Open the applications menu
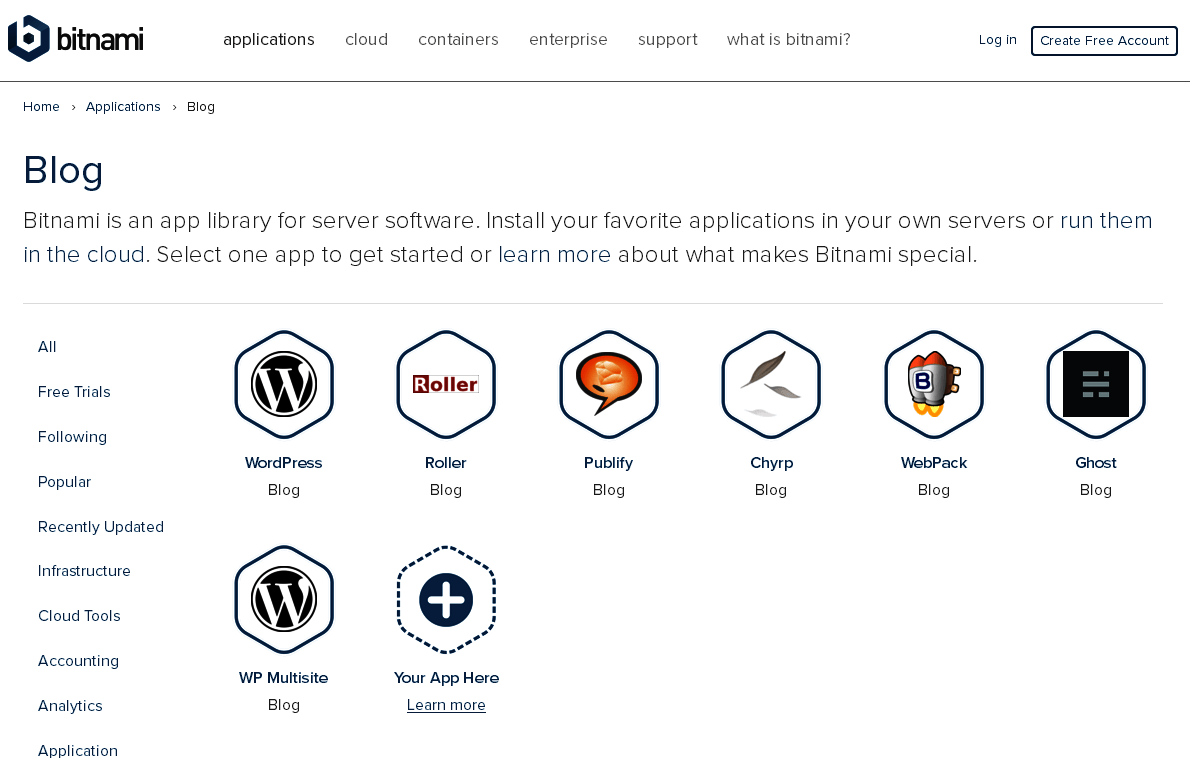The image size is (1190, 758). [x=269, y=40]
